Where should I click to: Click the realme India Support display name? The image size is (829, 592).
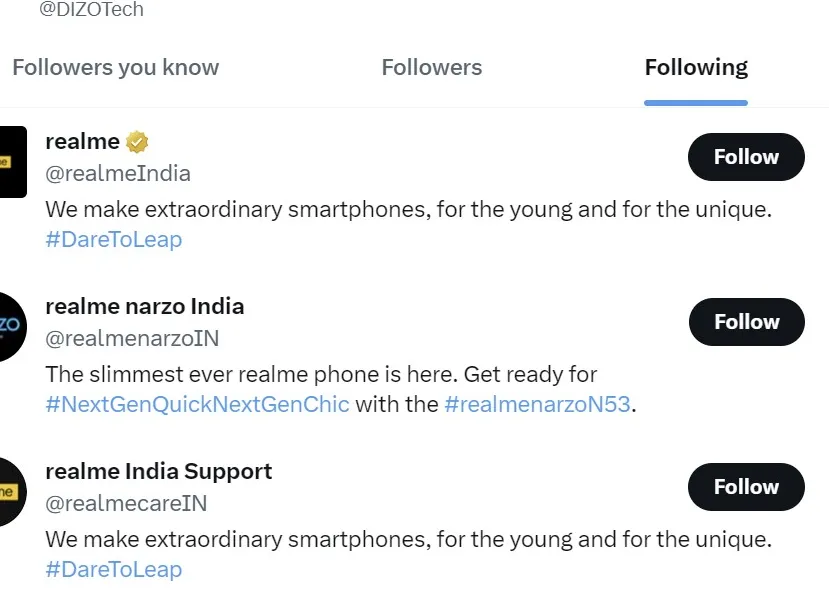pyautogui.click(x=159, y=472)
